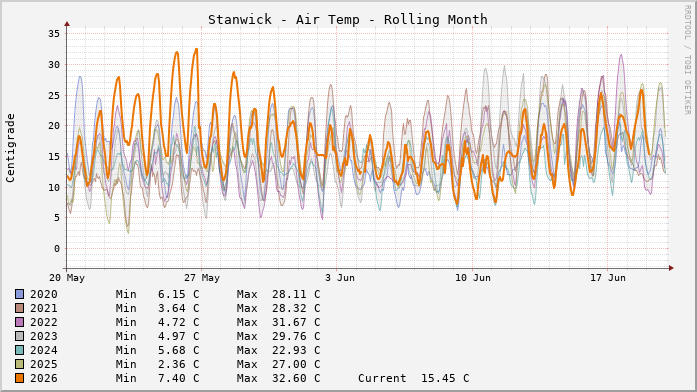Click the '27 May' x-axis date label

coord(202,278)
